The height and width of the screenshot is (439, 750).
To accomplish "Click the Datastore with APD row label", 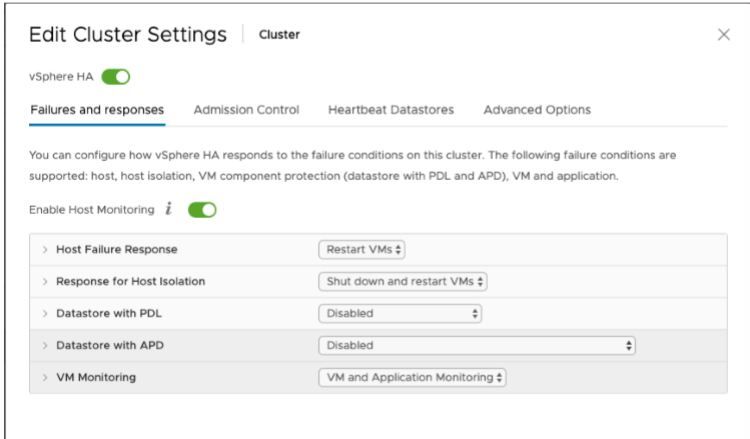I will coord(103,345).
